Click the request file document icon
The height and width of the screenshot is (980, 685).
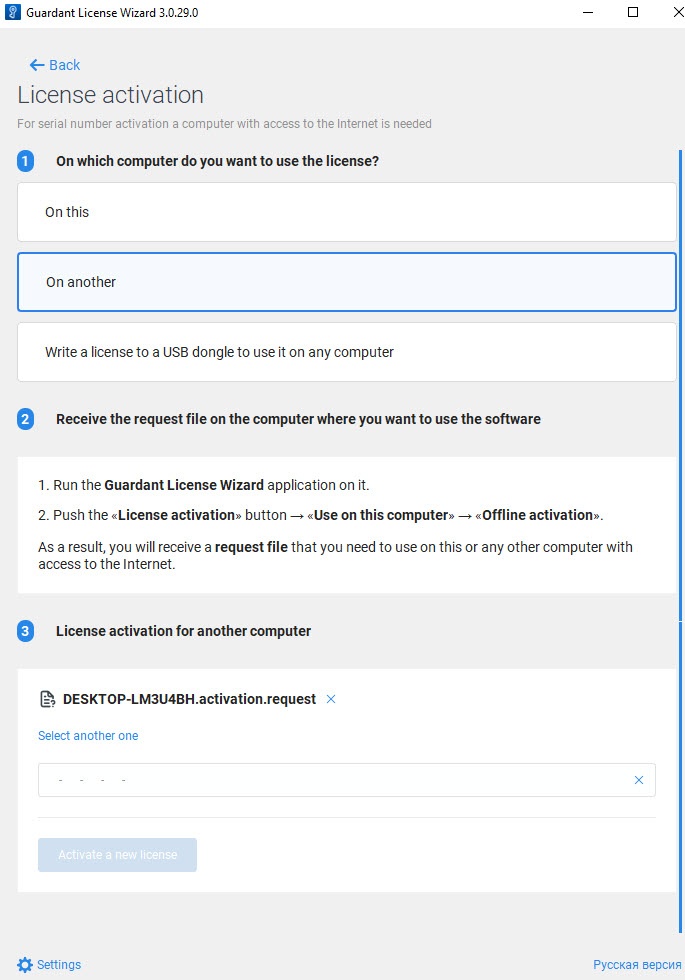(x=47, y=699)
